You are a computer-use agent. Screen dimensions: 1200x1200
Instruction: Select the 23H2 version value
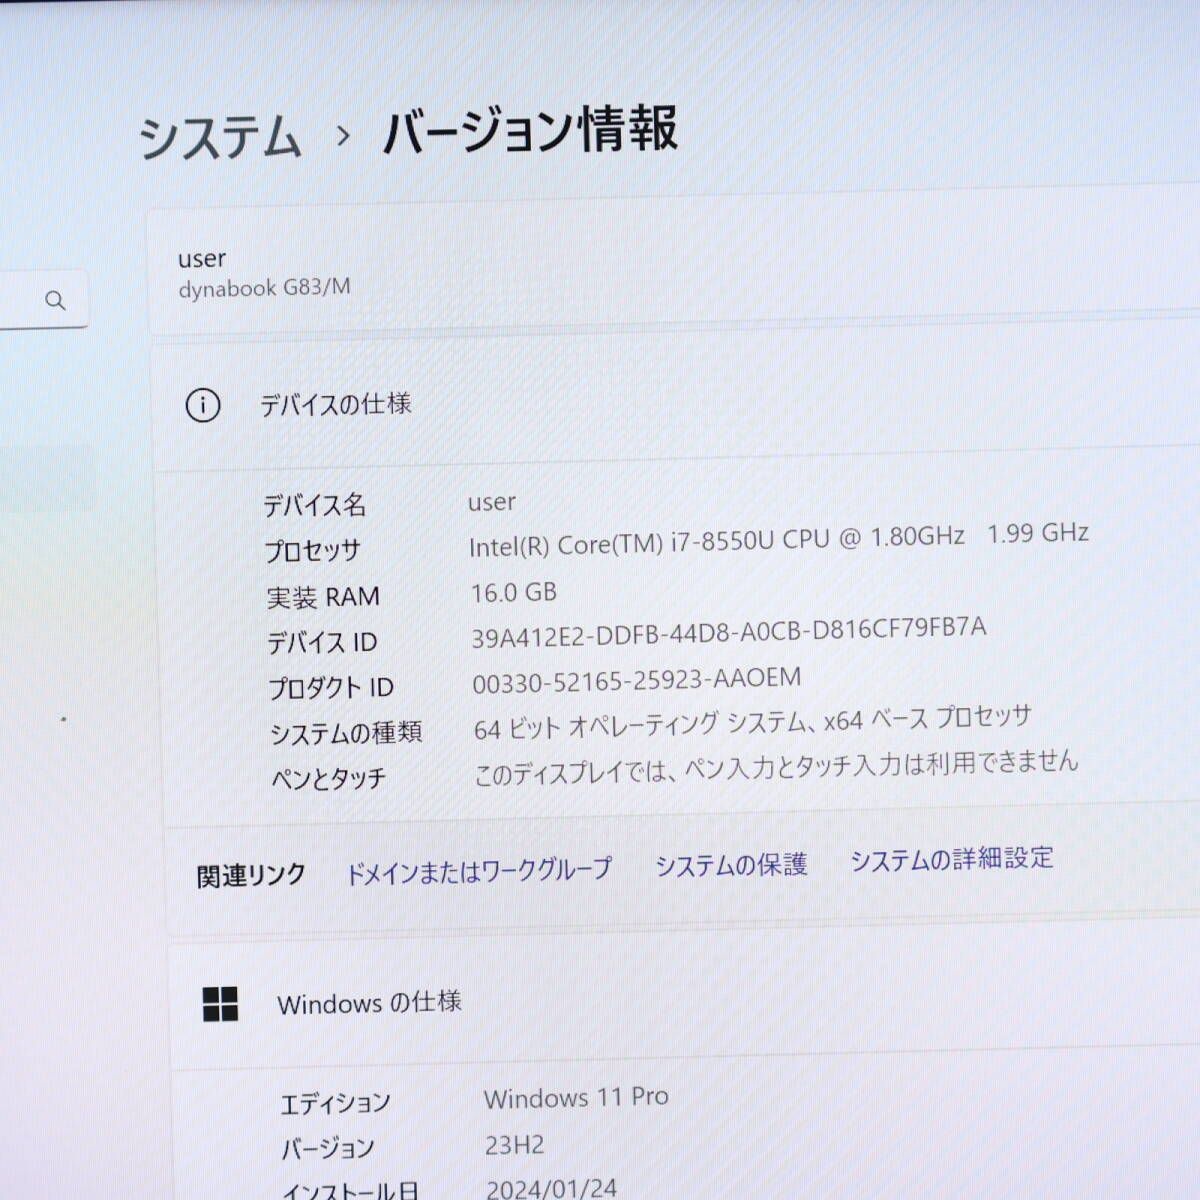coord(515,1145)
